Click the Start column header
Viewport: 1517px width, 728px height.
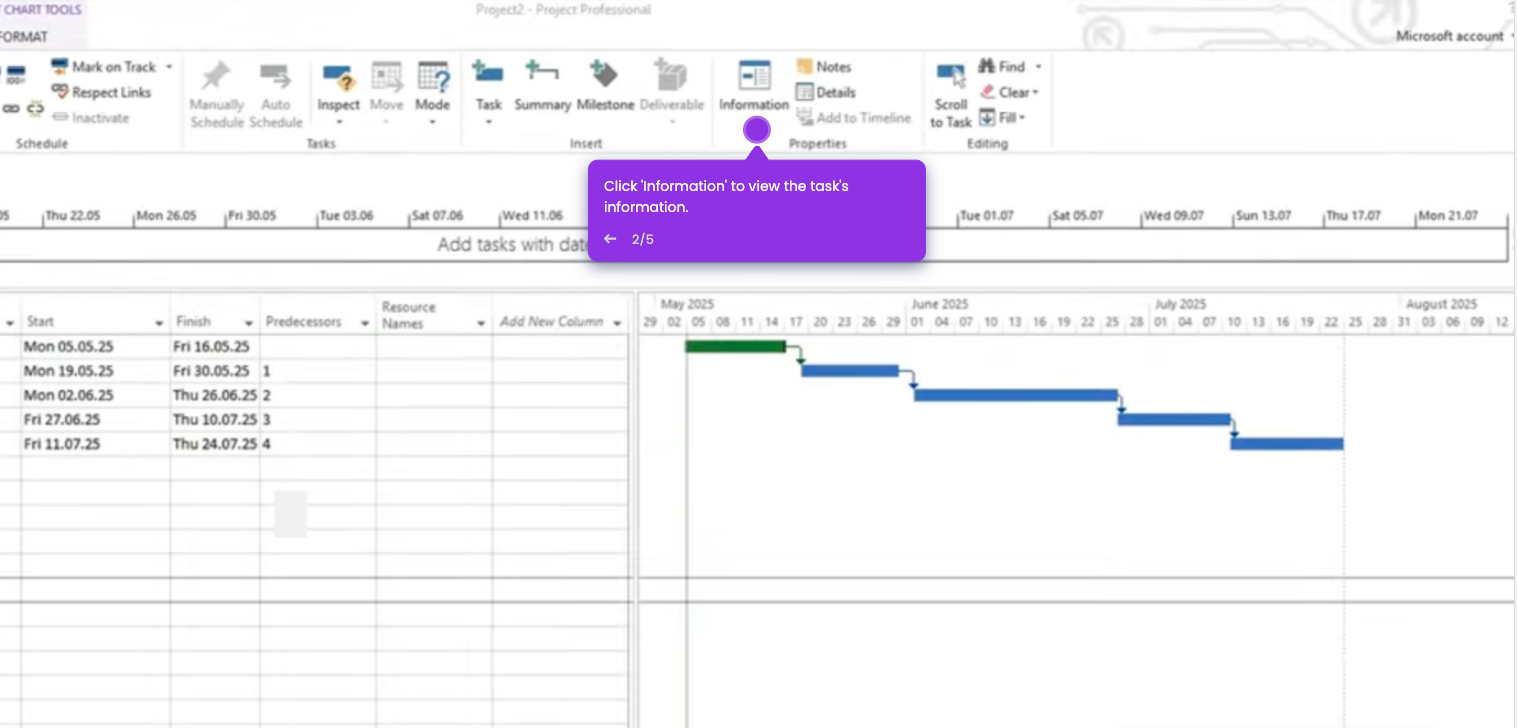click(95, 315)
